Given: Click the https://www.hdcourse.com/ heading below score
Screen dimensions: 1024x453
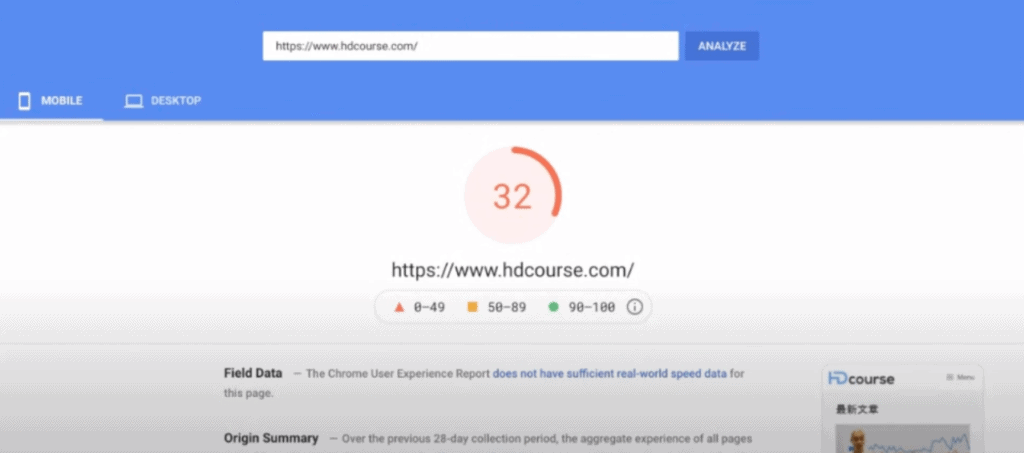Looking at the screenshot, I should tap(513, 270).
